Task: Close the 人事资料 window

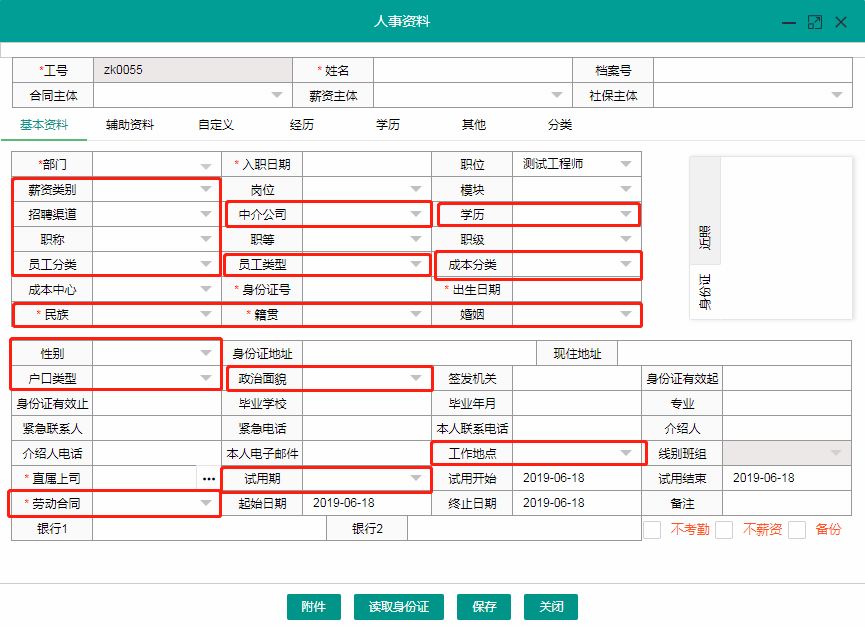Action: pyautogui.click(x=842, y=22)
